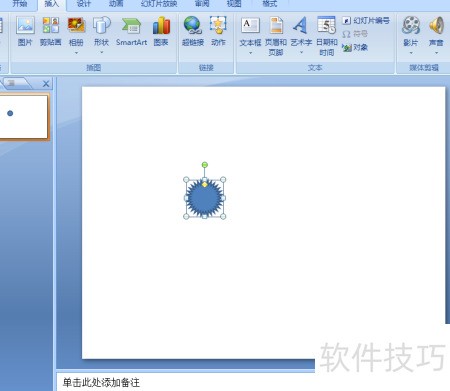Expand the 相册 photo album dropdown
The image size is (450, 391).
tap(76, 53)
